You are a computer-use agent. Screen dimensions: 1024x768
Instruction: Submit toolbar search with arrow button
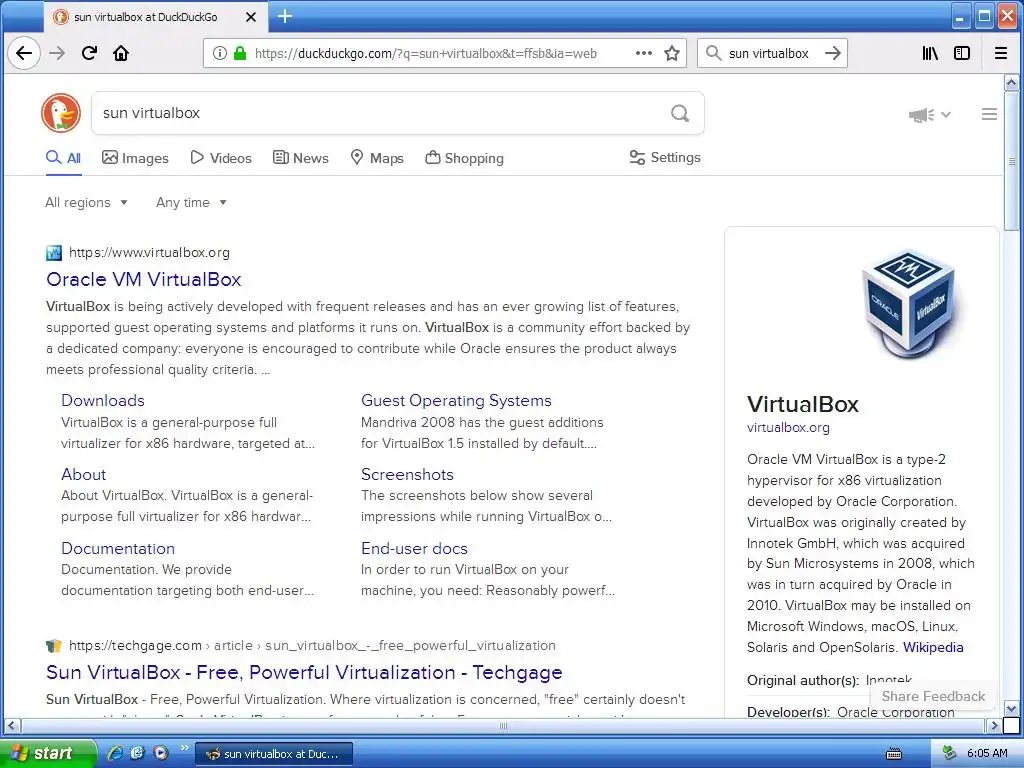coord(833,53)
